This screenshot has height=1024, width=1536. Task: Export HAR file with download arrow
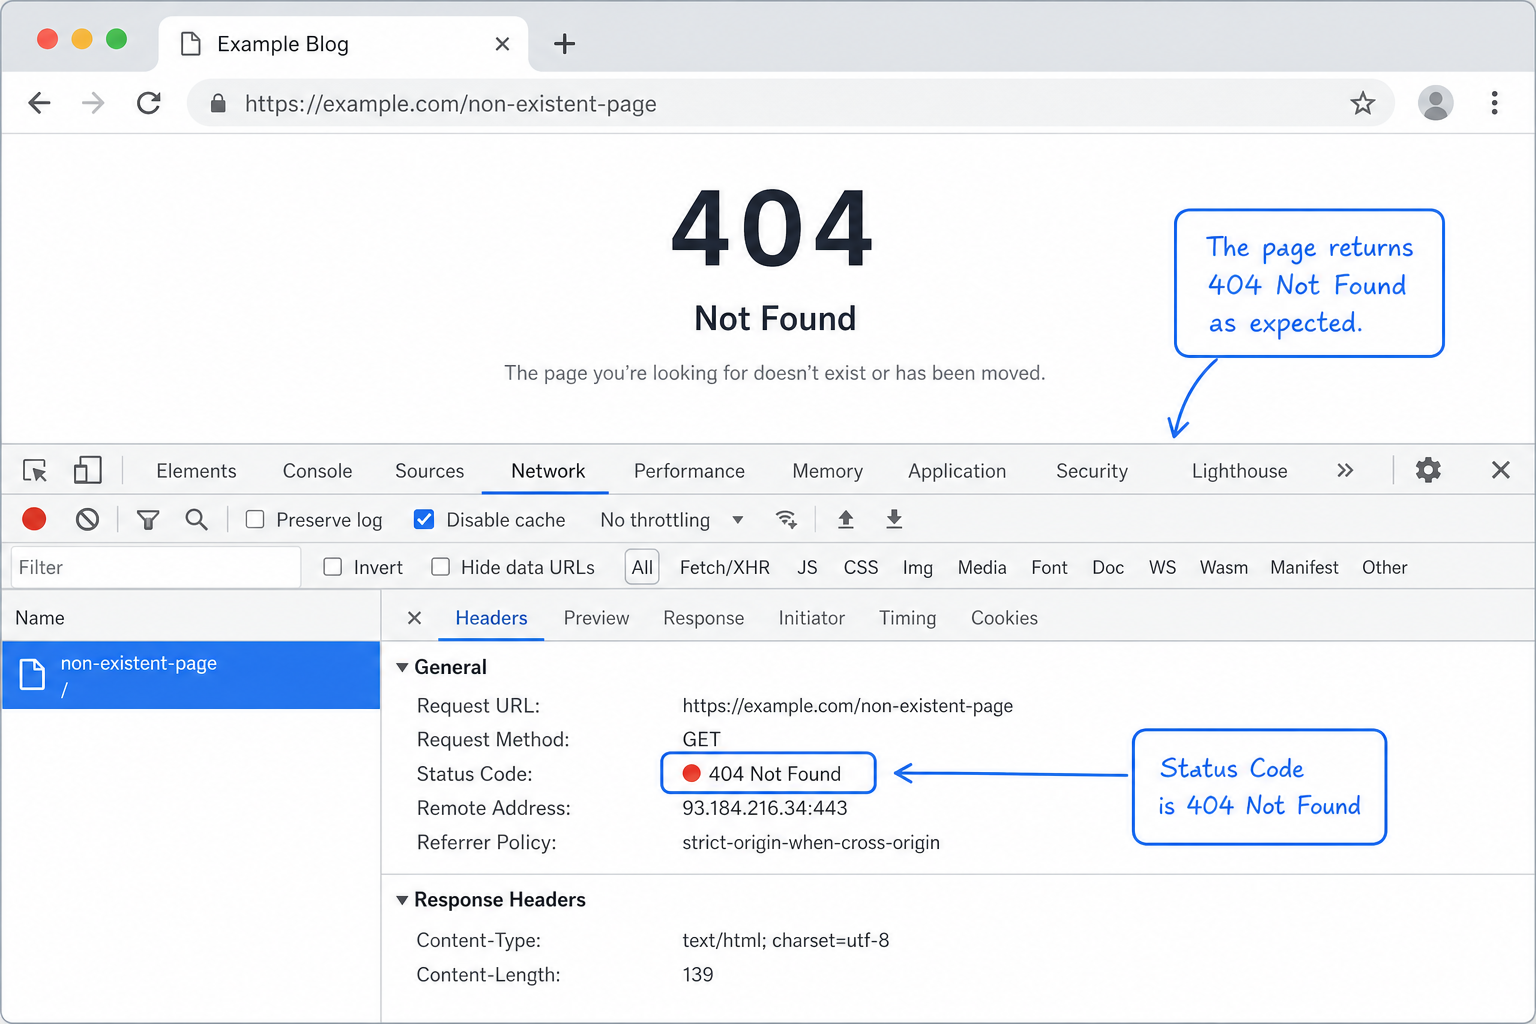[x=894, y=519]
